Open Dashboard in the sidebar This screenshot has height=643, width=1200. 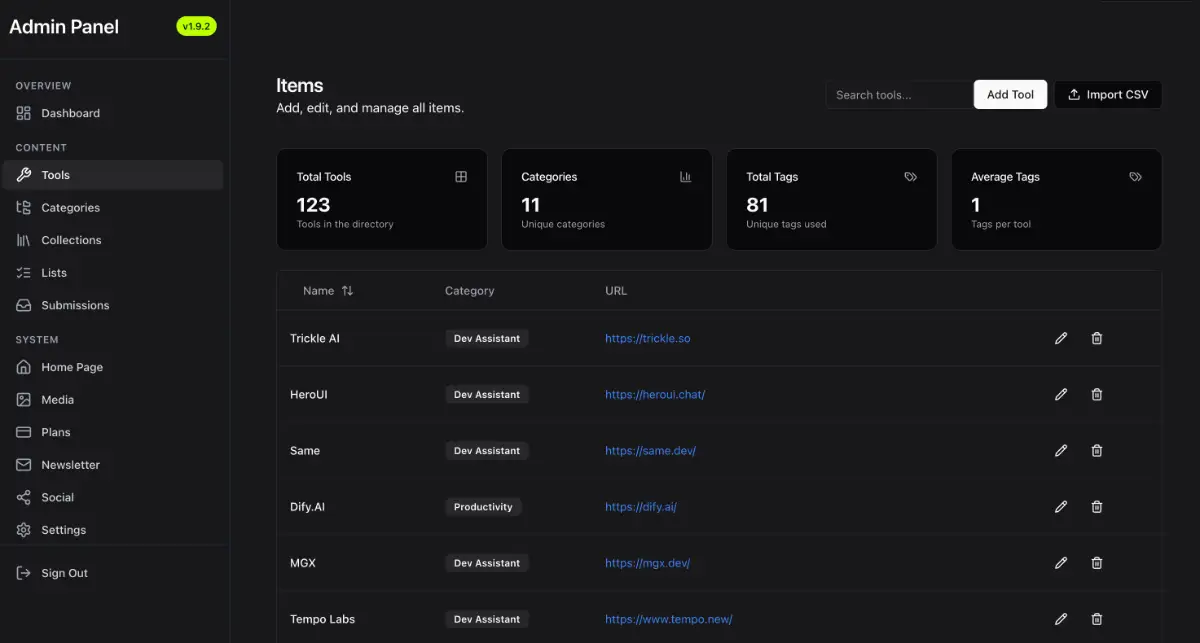tap(70, 114)
